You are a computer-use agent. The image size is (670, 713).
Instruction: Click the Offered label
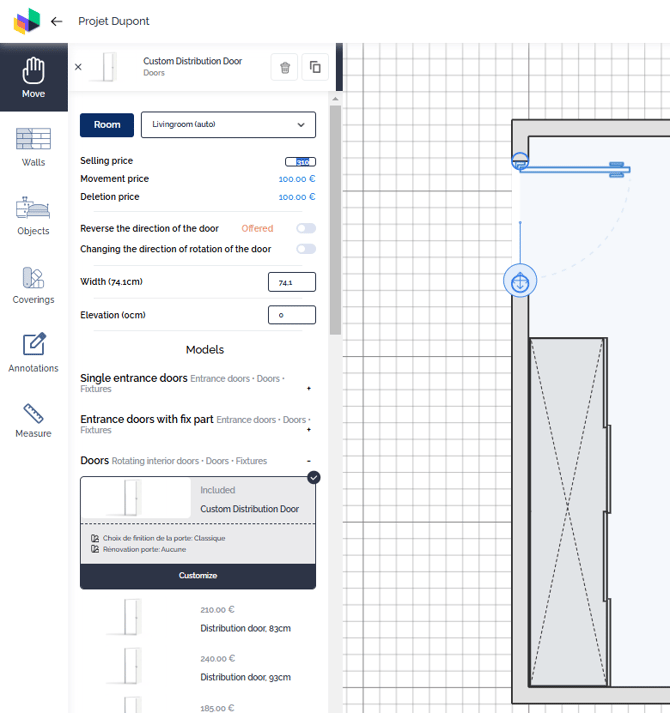[257, 228]
